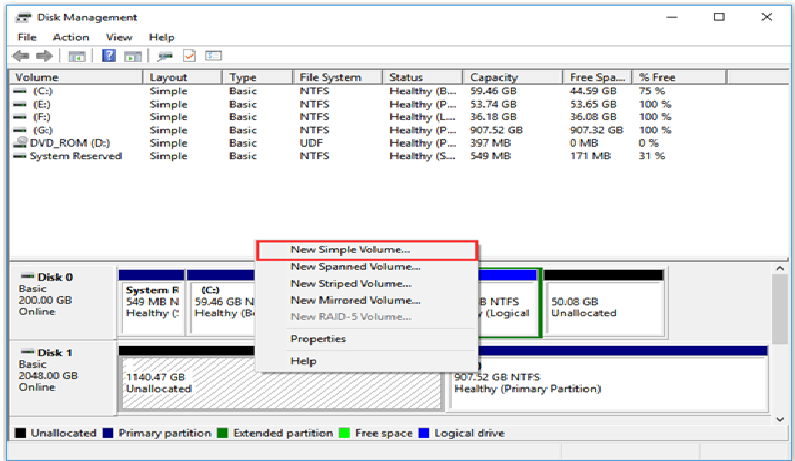Click the Show/Hide console tree icon

pyautogui.click(x=77, y=56)
